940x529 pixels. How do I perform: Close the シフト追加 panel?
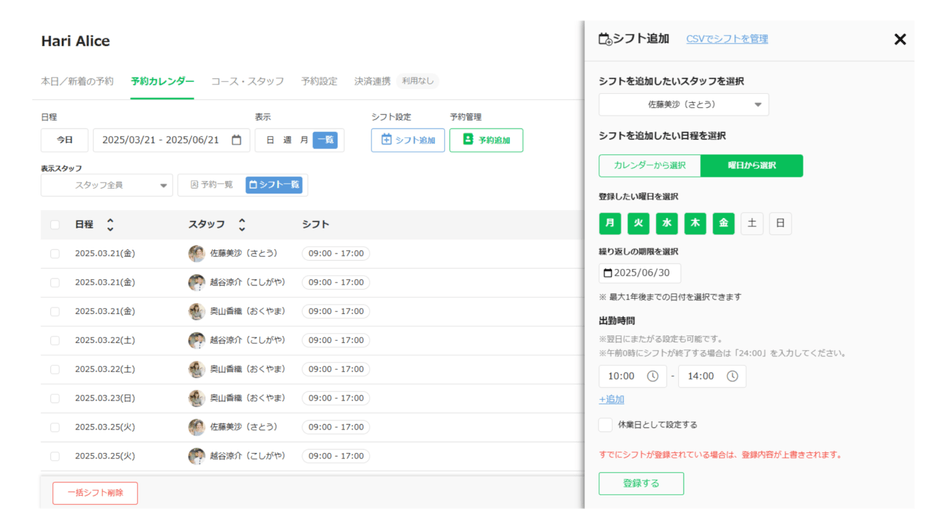[899, 39]
